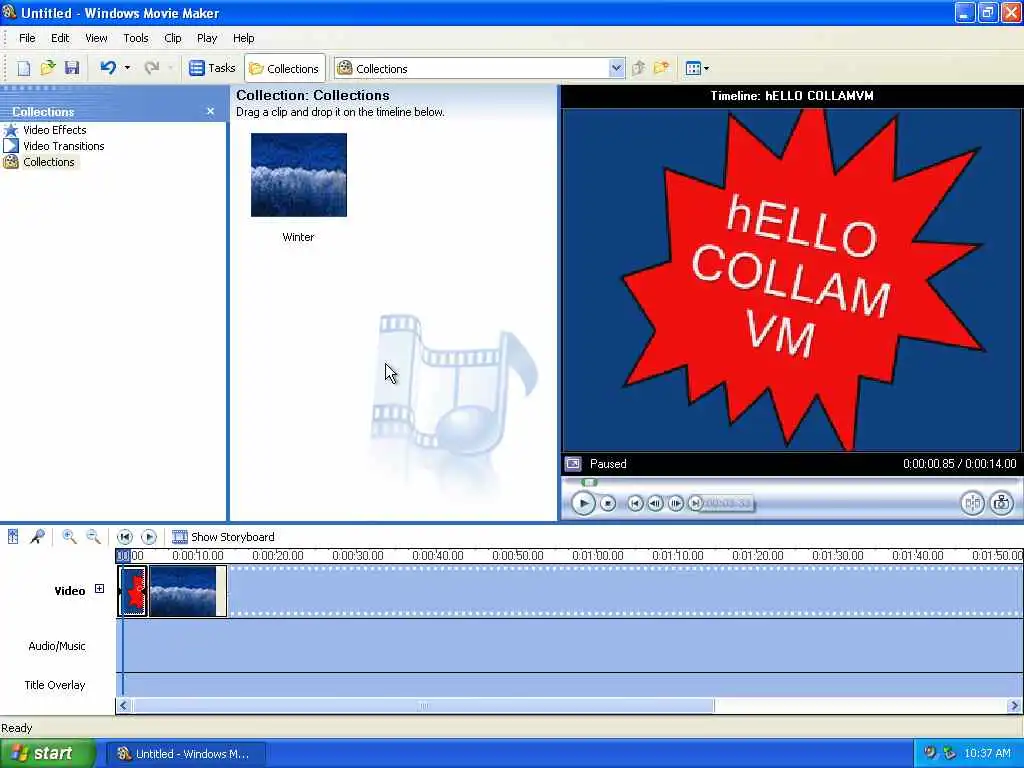Screen dimensions: 1024x768
Task: Rewind the timeline
Action: click(x=125, y=537)
